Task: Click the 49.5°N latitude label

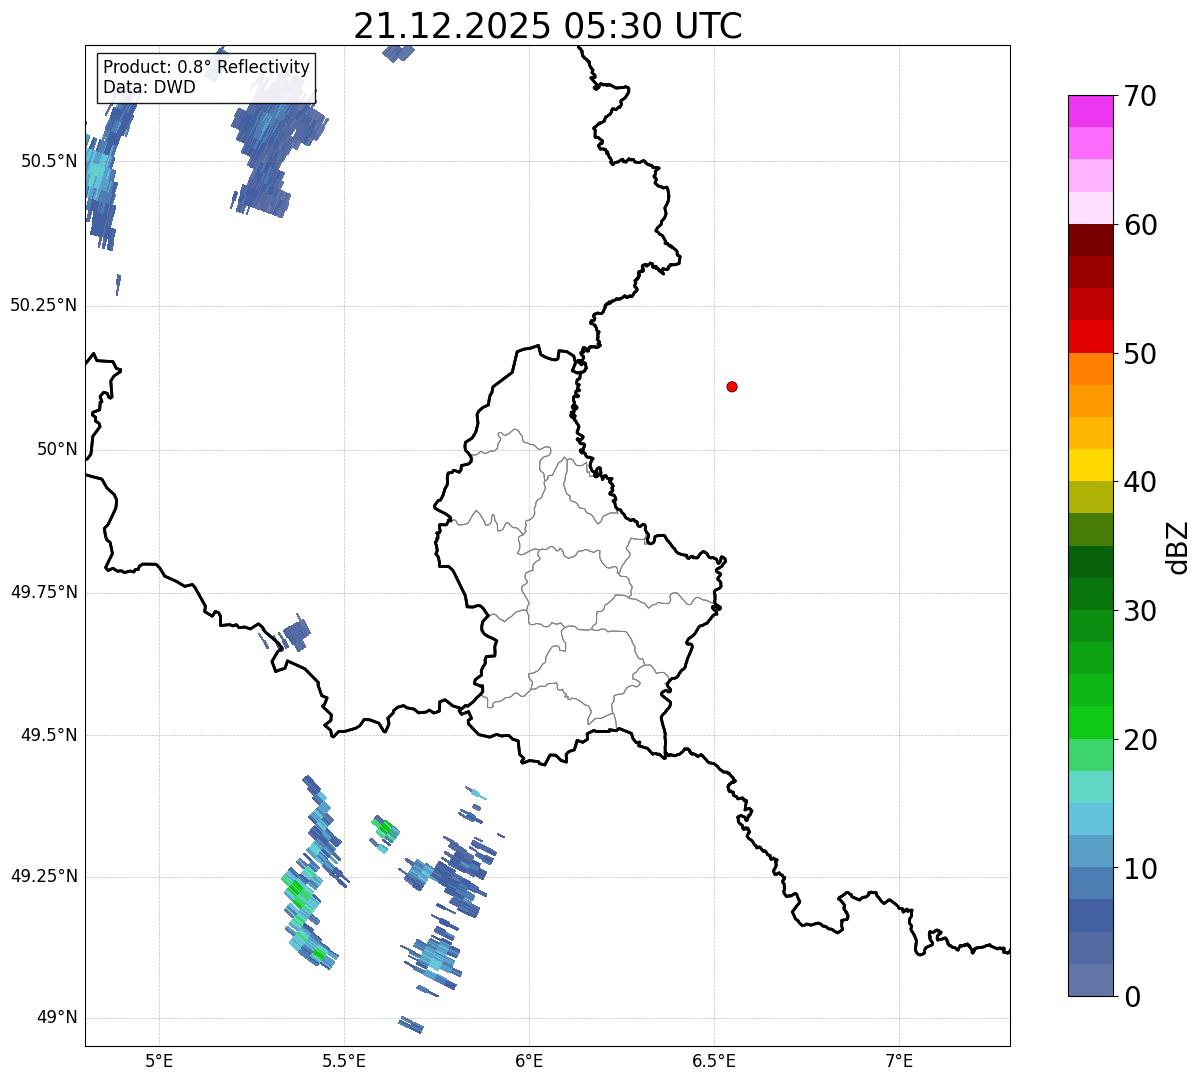Action: [x=49, y=735]
